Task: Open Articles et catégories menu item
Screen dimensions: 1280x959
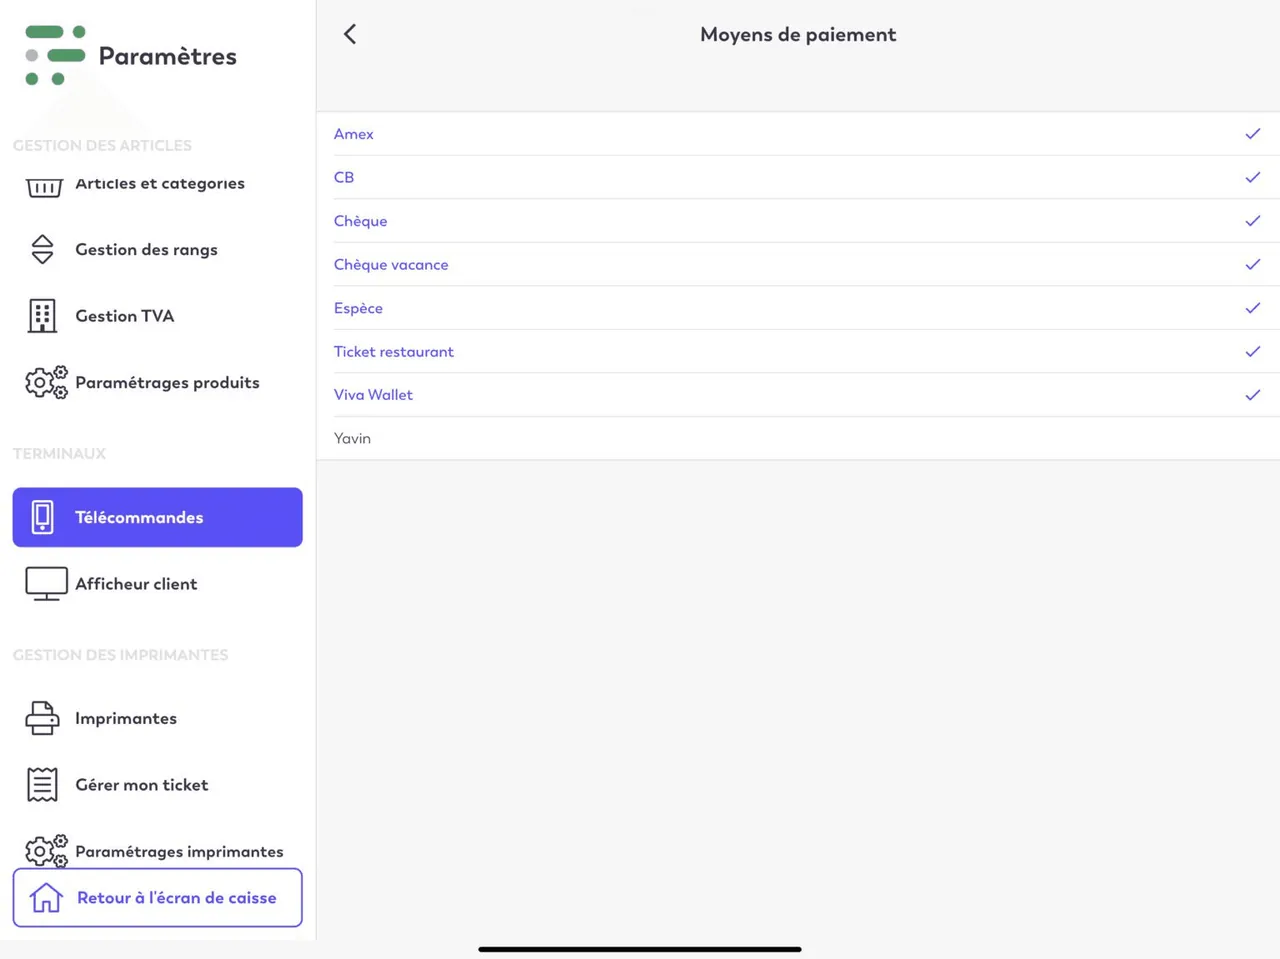Action: coord(158,183)
